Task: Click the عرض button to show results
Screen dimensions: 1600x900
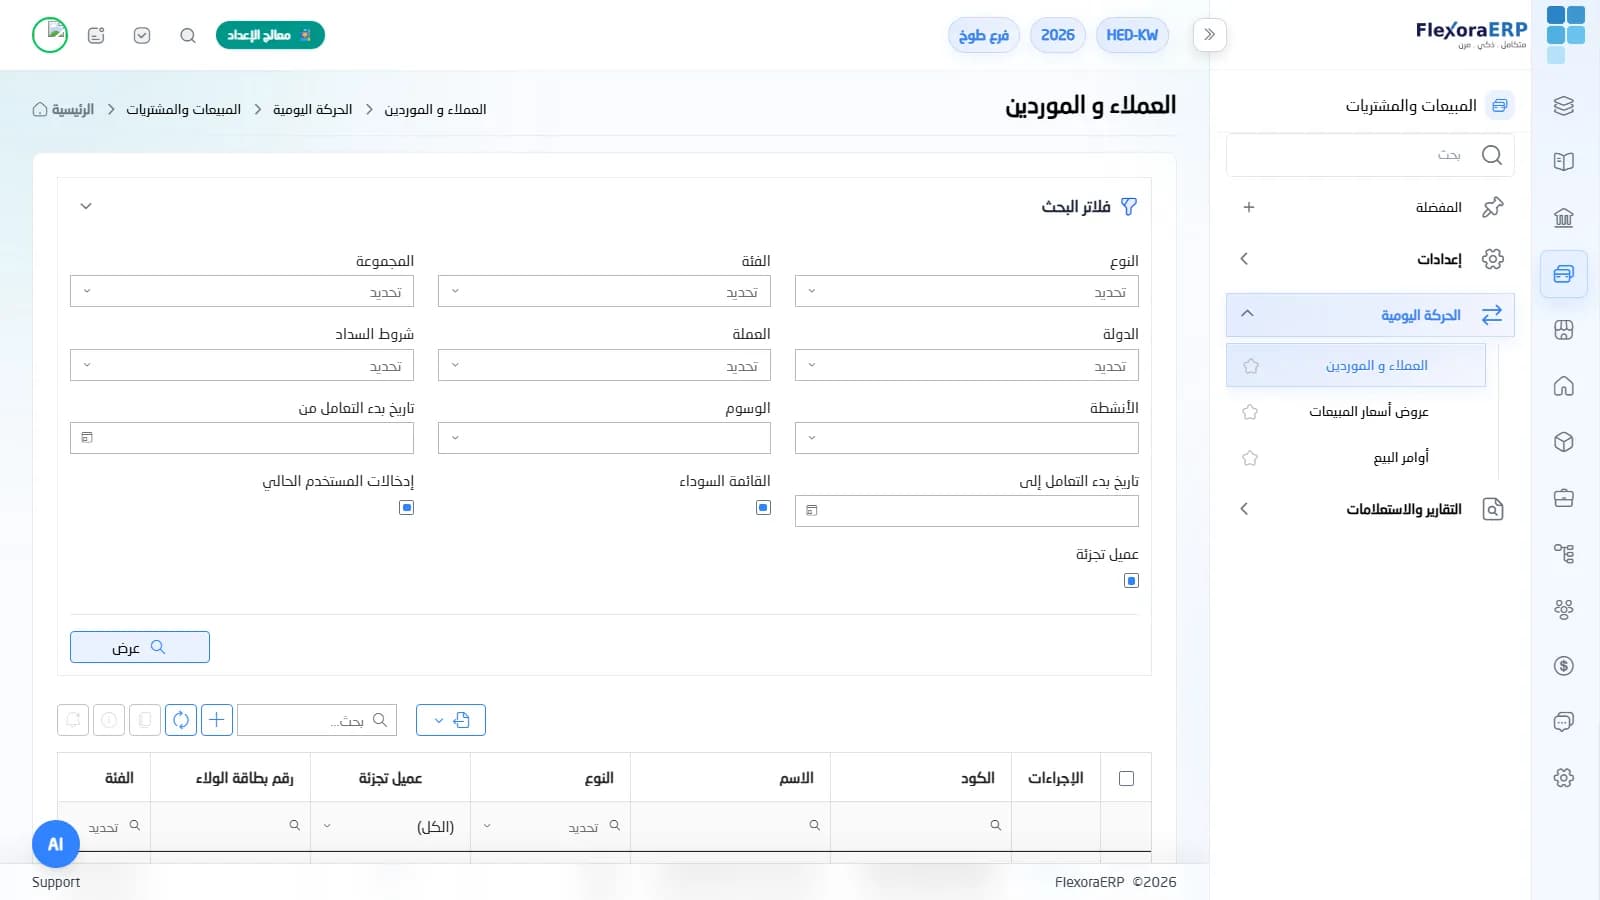Action: (140, 647)
